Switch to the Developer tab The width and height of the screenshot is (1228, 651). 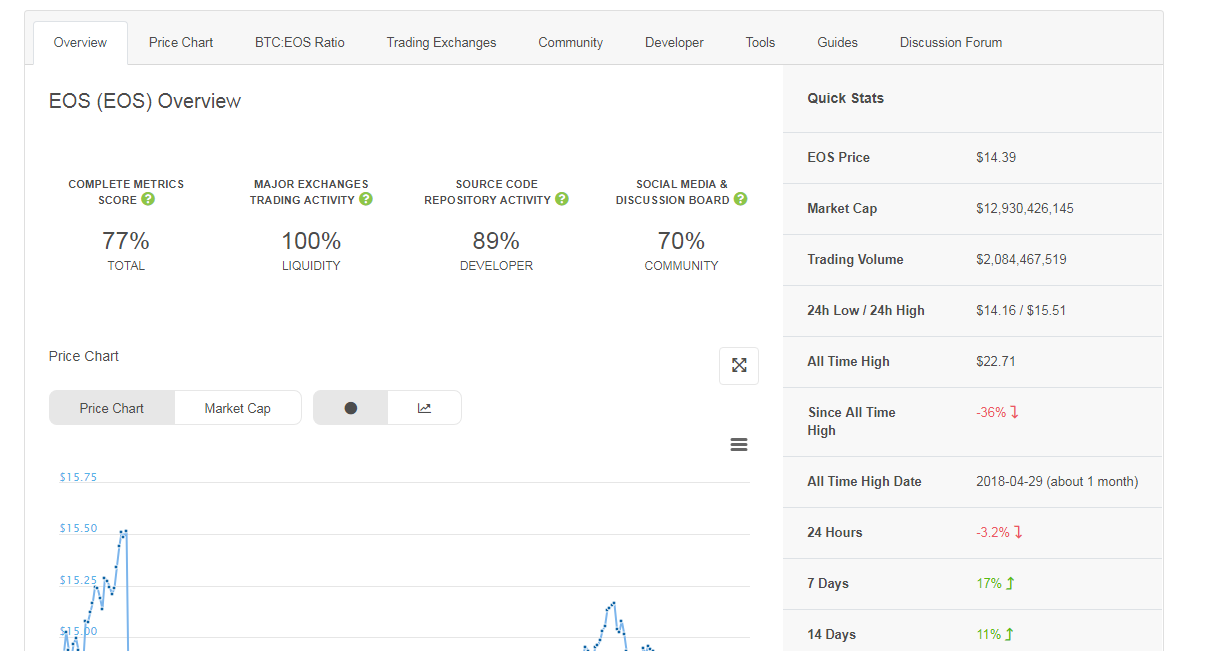click(x=674, y=43)
